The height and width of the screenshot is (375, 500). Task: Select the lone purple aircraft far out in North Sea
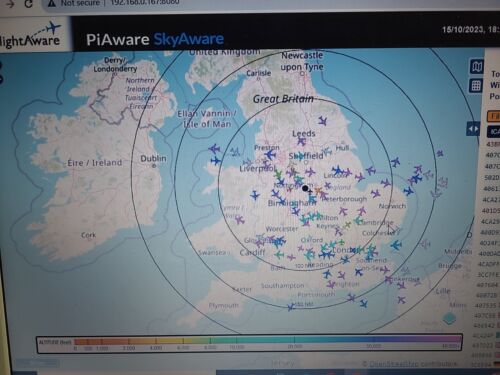point(440,153)
